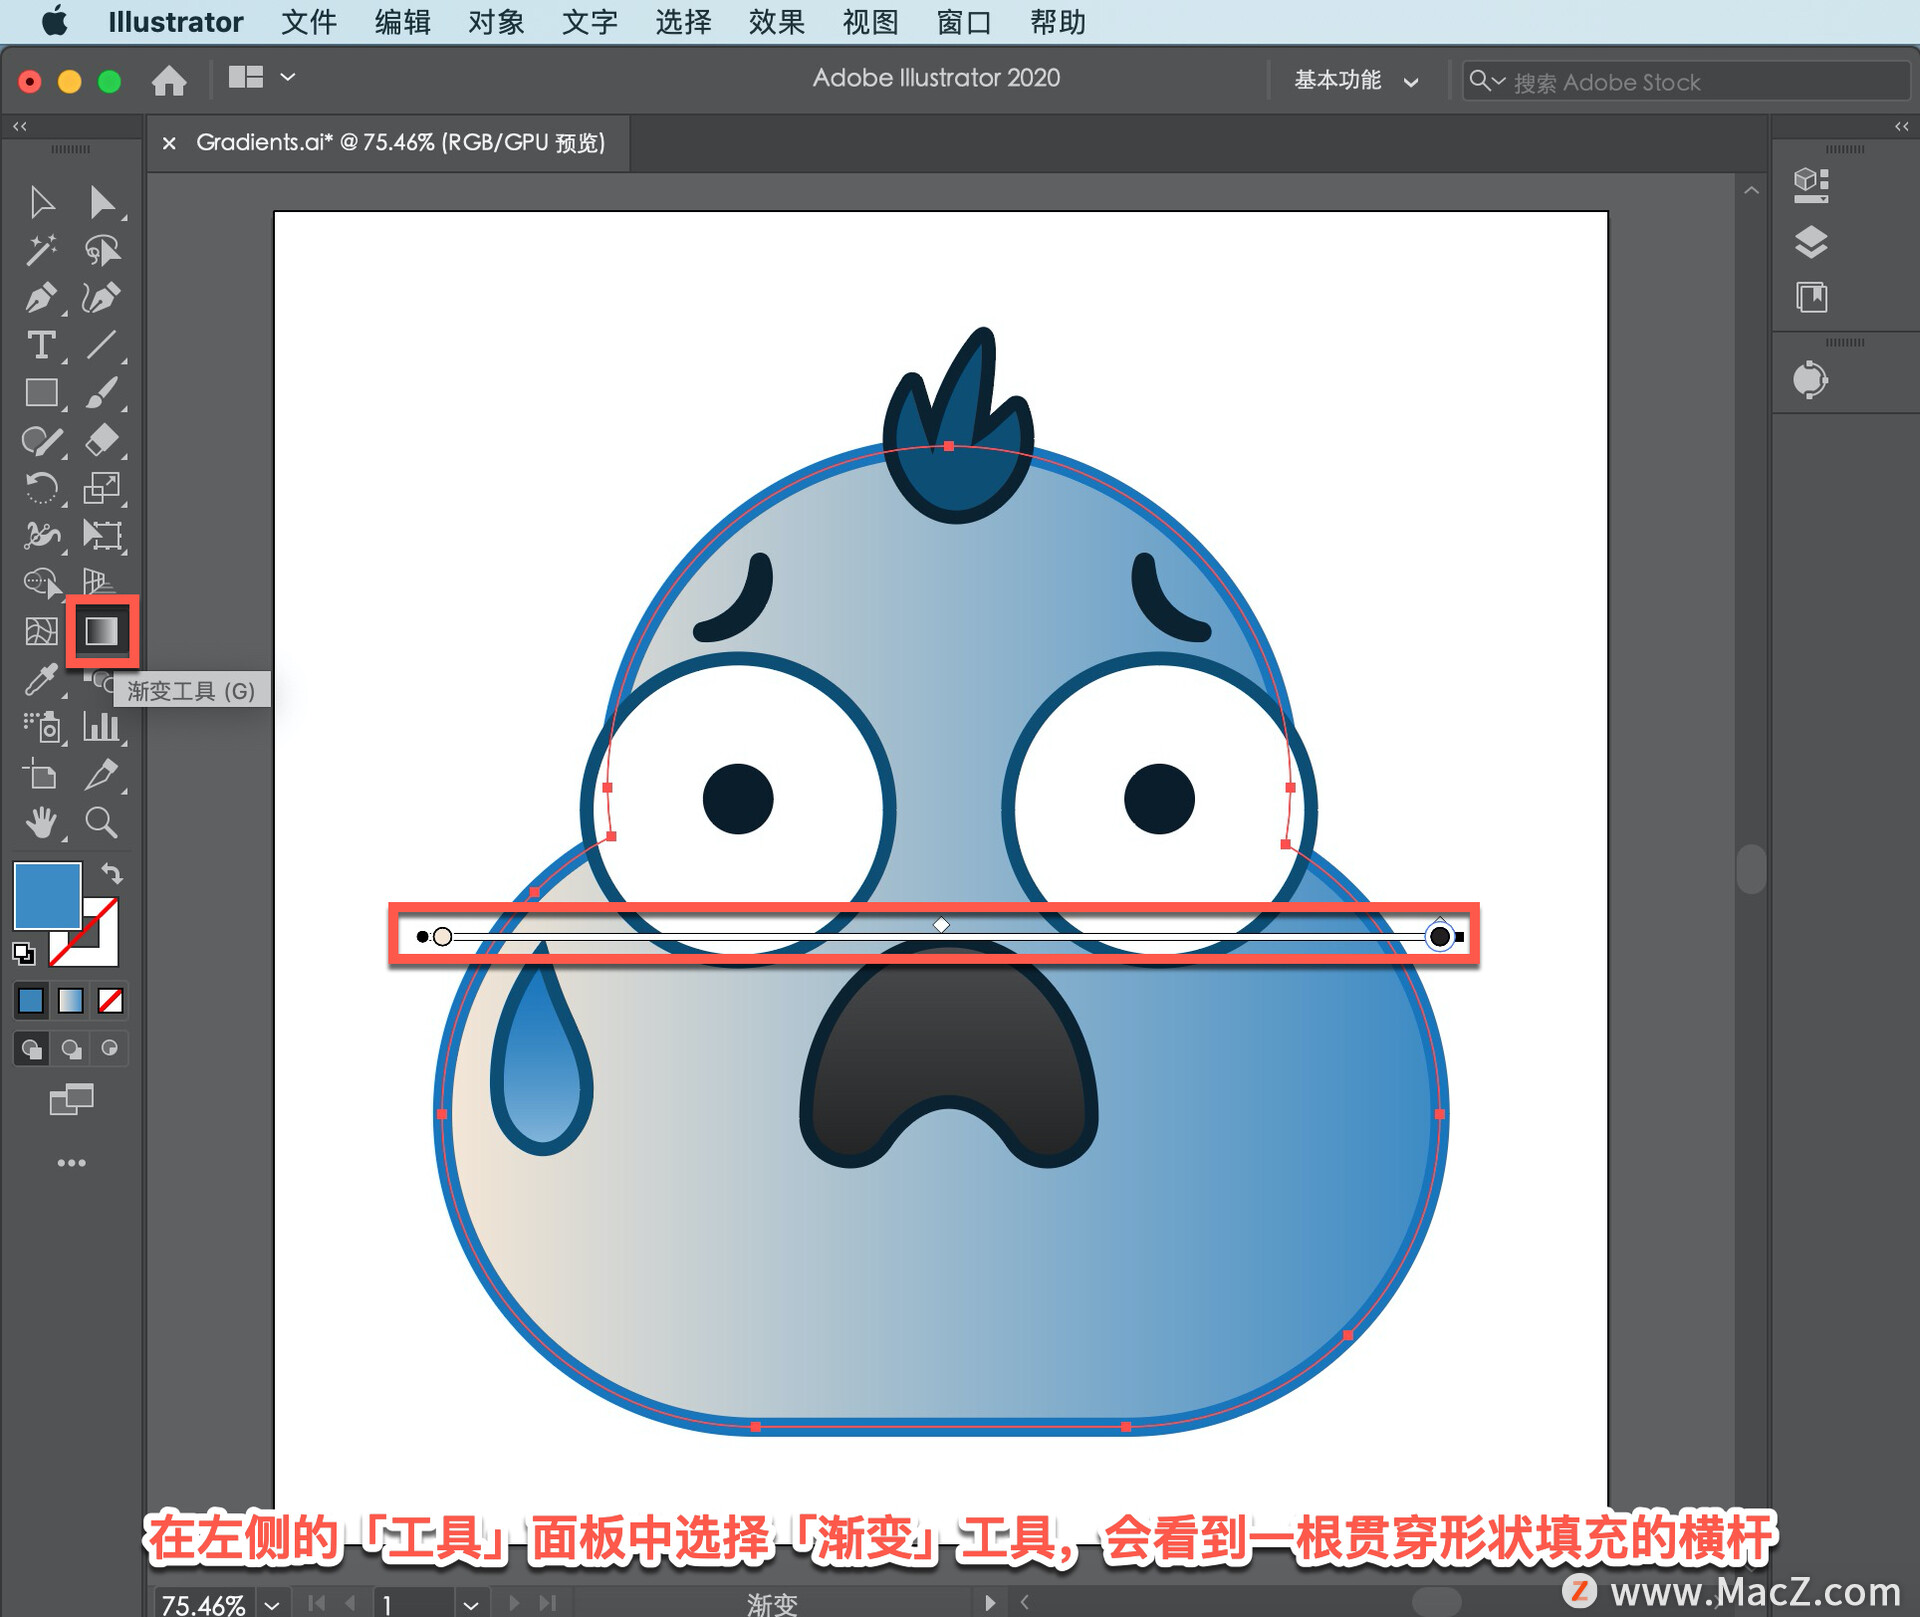Open the 窗口 menu
The image size is (1920, 1617).
pyautogui.click(x=963, y=22)
